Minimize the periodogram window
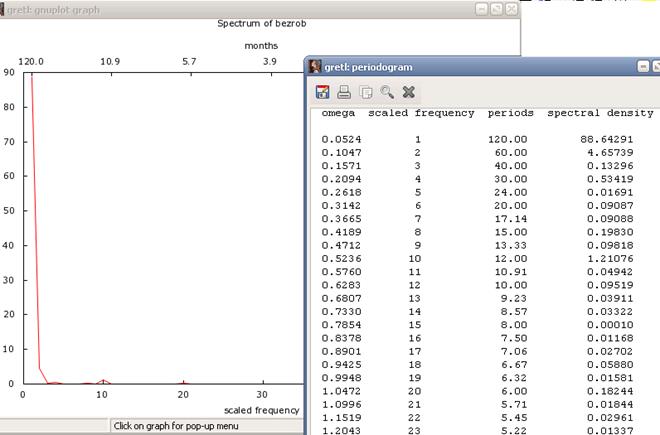 point(643,67)
